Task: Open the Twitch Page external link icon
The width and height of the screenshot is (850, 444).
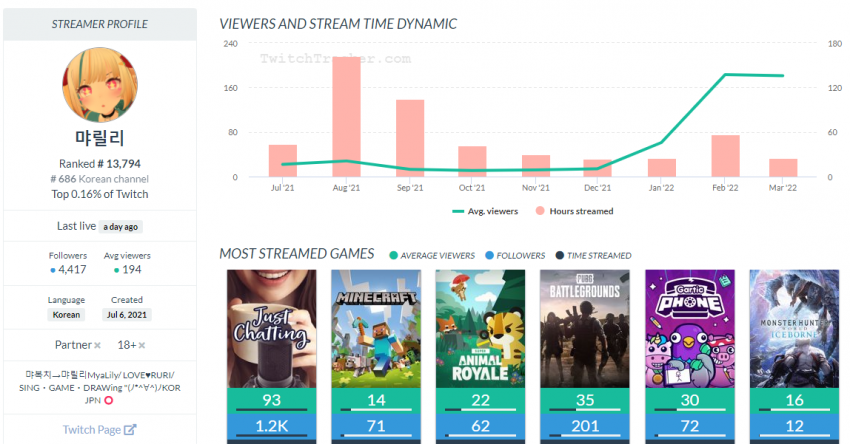Action: 130,430
